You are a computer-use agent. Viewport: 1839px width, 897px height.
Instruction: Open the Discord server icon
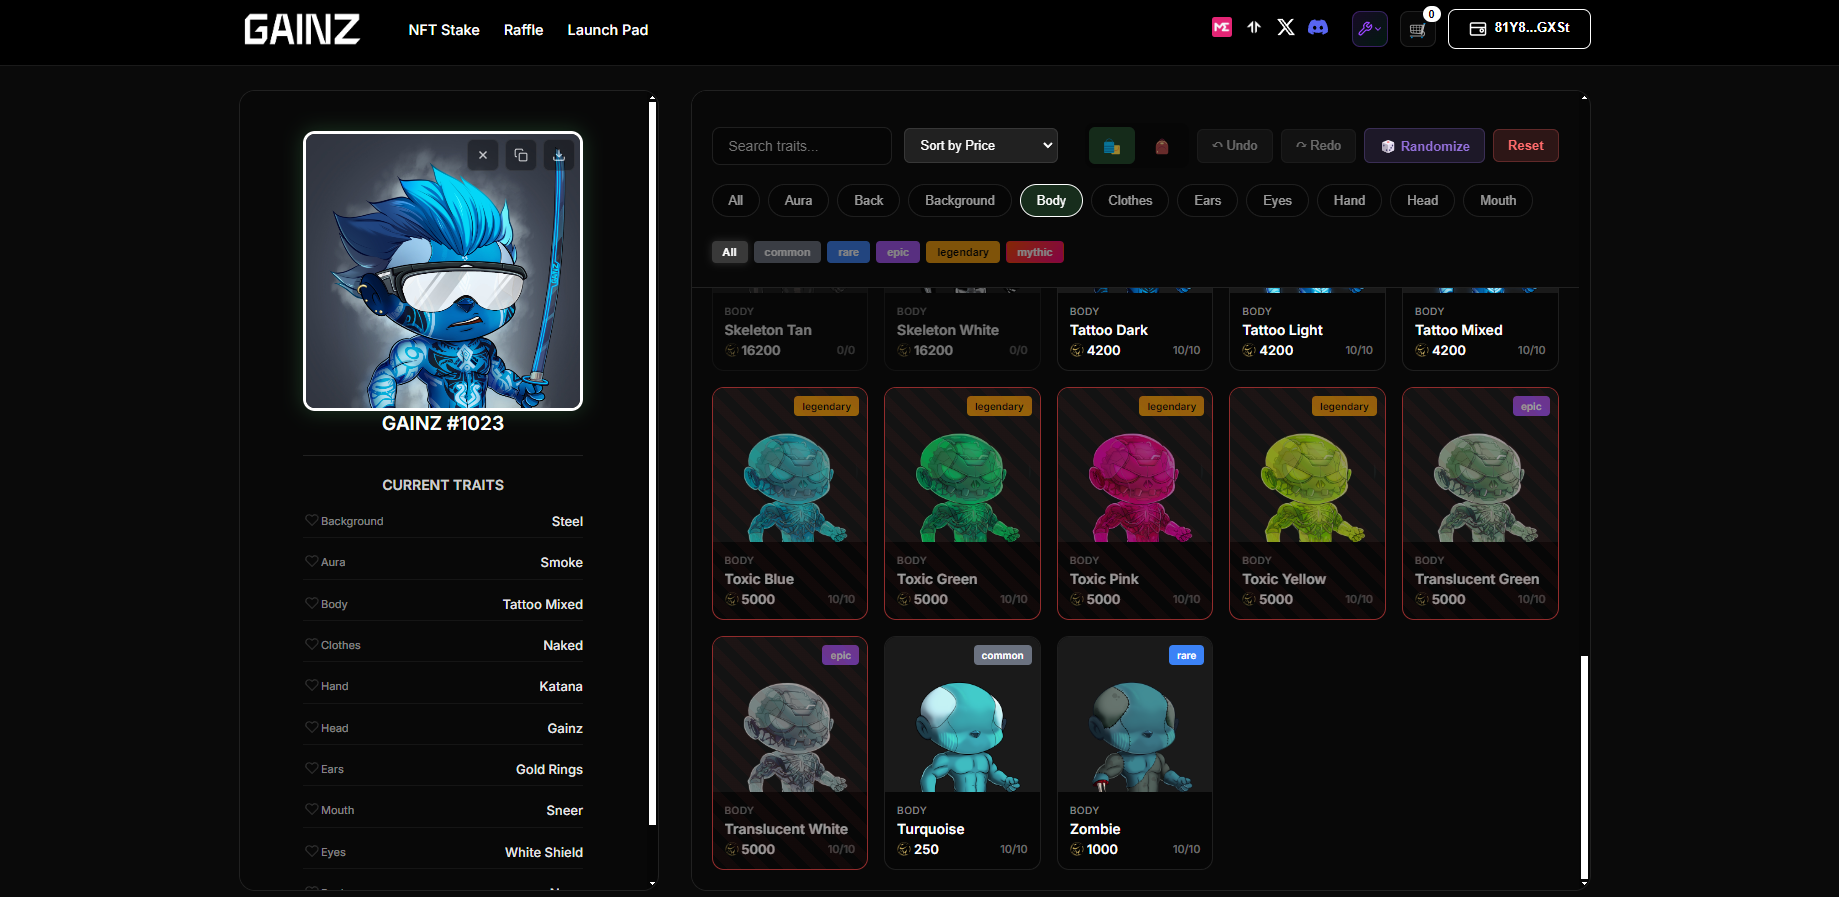coord(1318,28)
